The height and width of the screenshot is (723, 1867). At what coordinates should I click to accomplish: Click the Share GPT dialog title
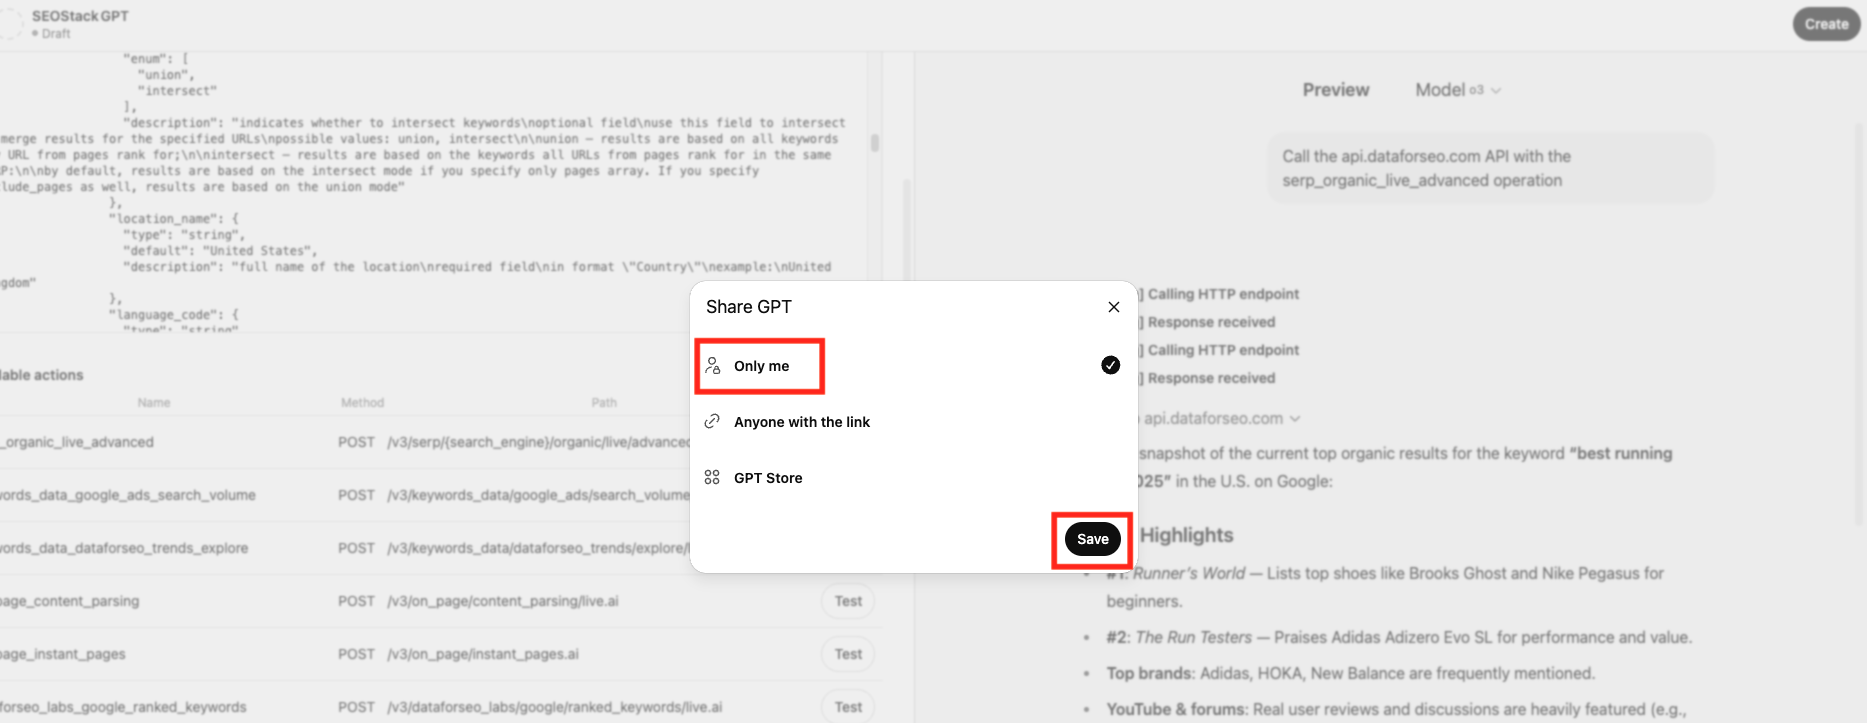(x=748, y=307)
